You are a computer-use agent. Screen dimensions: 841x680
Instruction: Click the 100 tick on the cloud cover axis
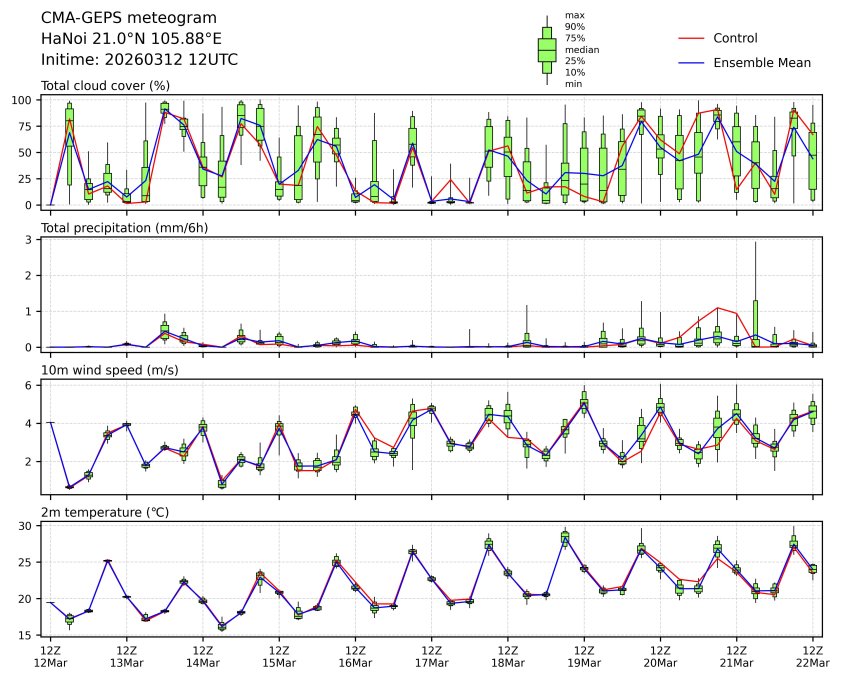coord(24,100)
